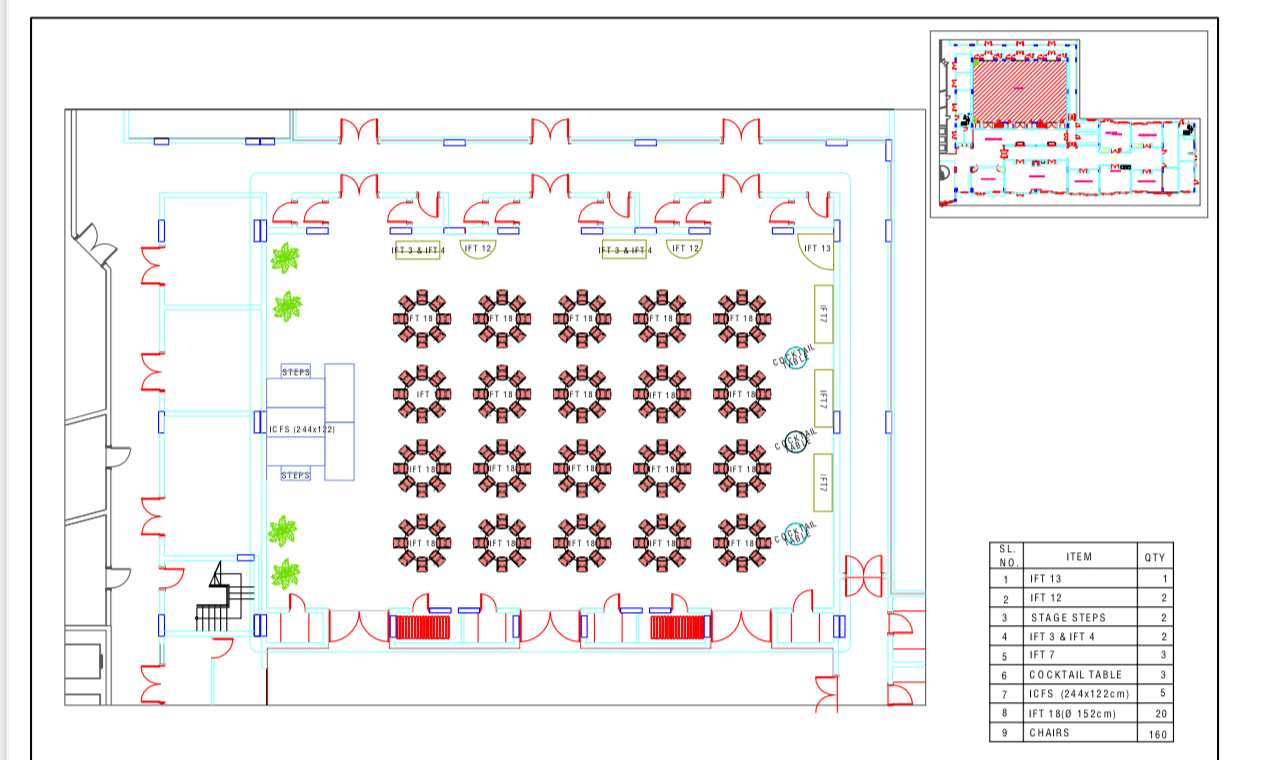
Task: Select the left IFT 3 & IFT 4 table
Action: coord(418,250)
